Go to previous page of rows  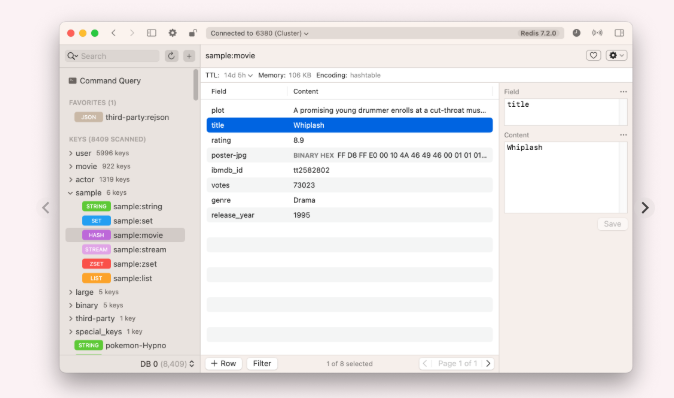[x=425, y=364]
